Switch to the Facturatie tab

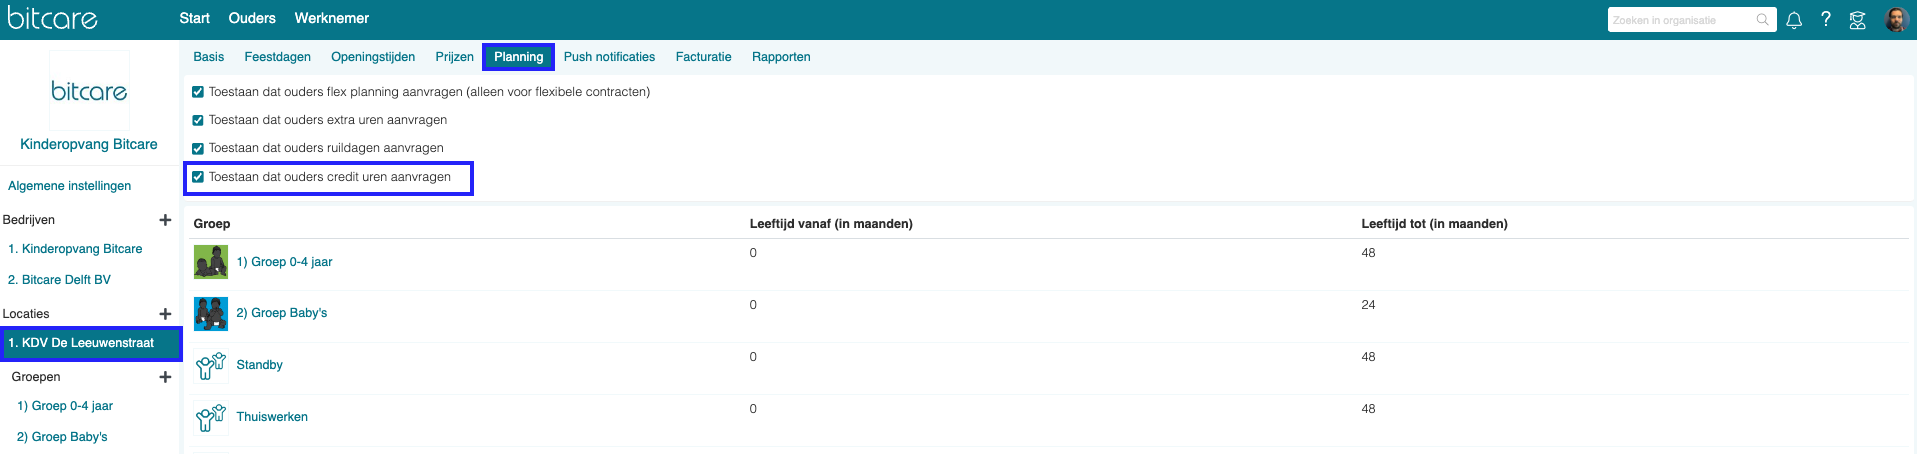point(704,57)
